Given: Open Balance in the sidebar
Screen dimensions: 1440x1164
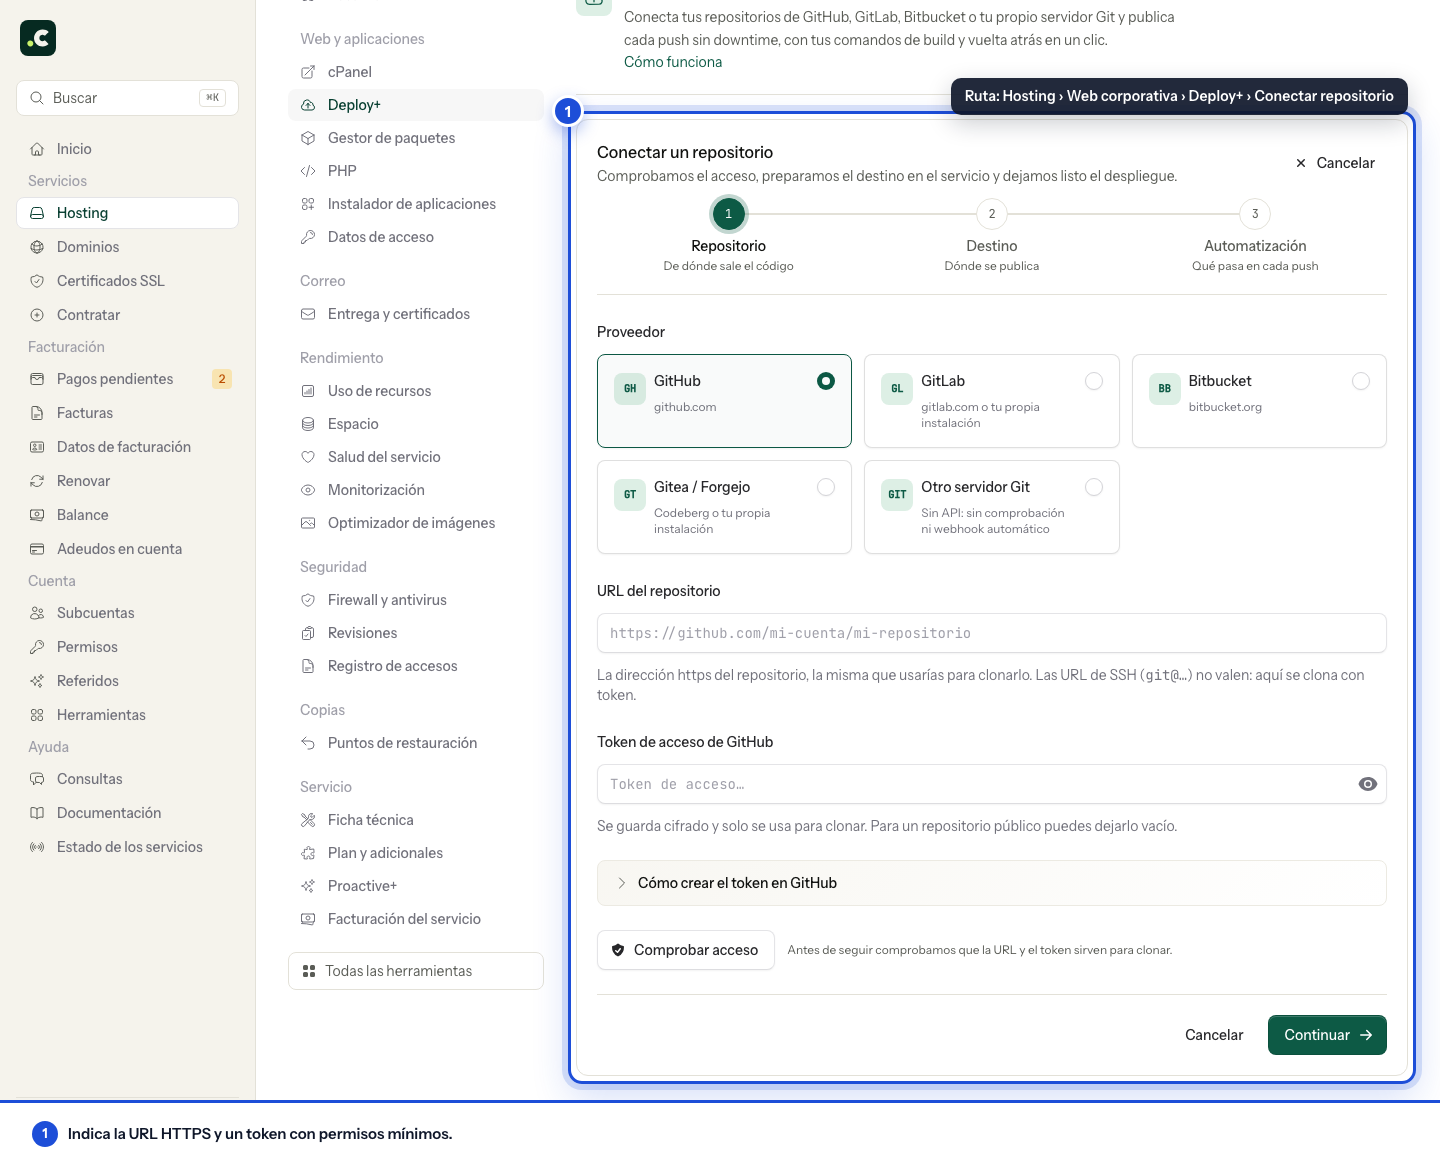Looking at the screenshot, I should (x=127, y=515).
